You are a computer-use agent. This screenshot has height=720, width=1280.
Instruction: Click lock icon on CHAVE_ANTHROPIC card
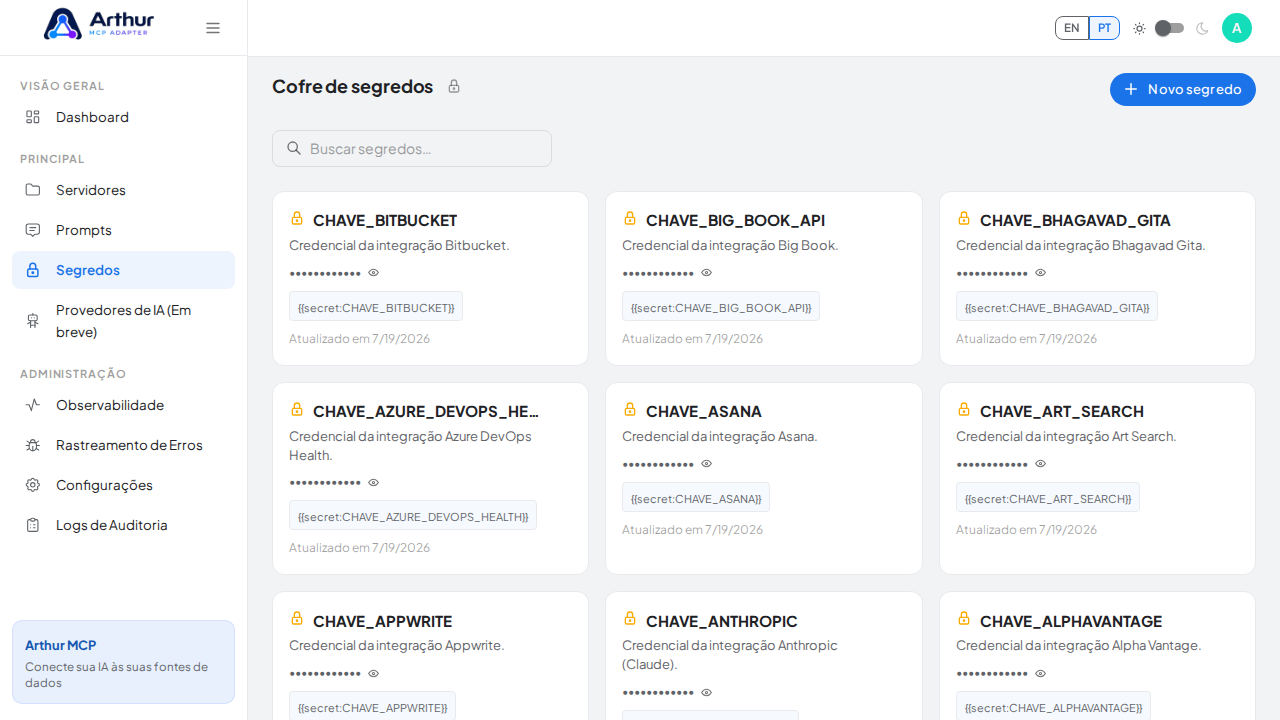tap(630, 618)
